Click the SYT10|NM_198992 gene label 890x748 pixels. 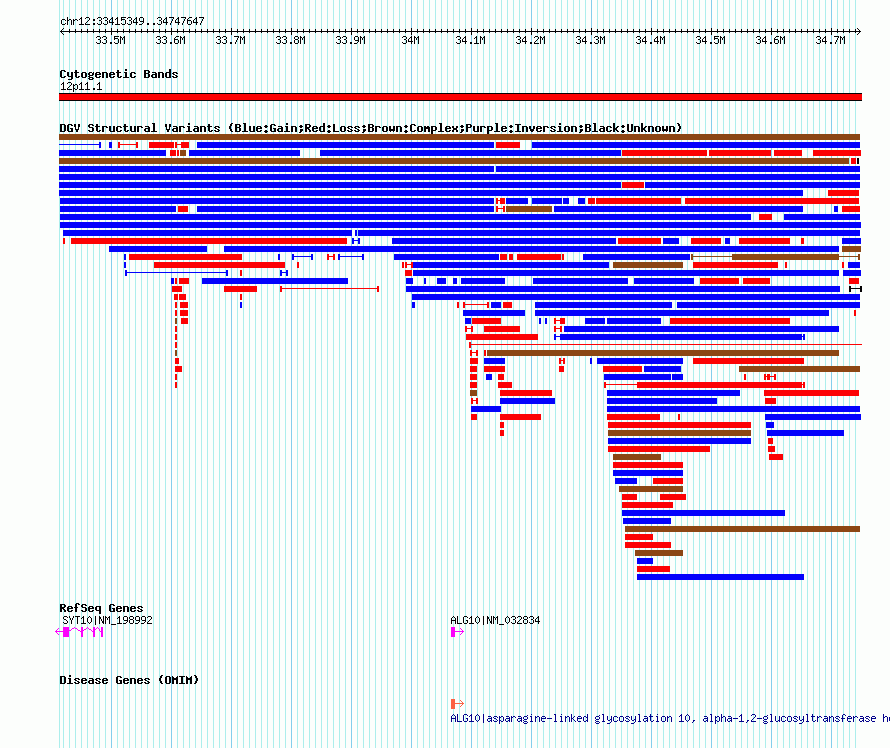(107, 620)
